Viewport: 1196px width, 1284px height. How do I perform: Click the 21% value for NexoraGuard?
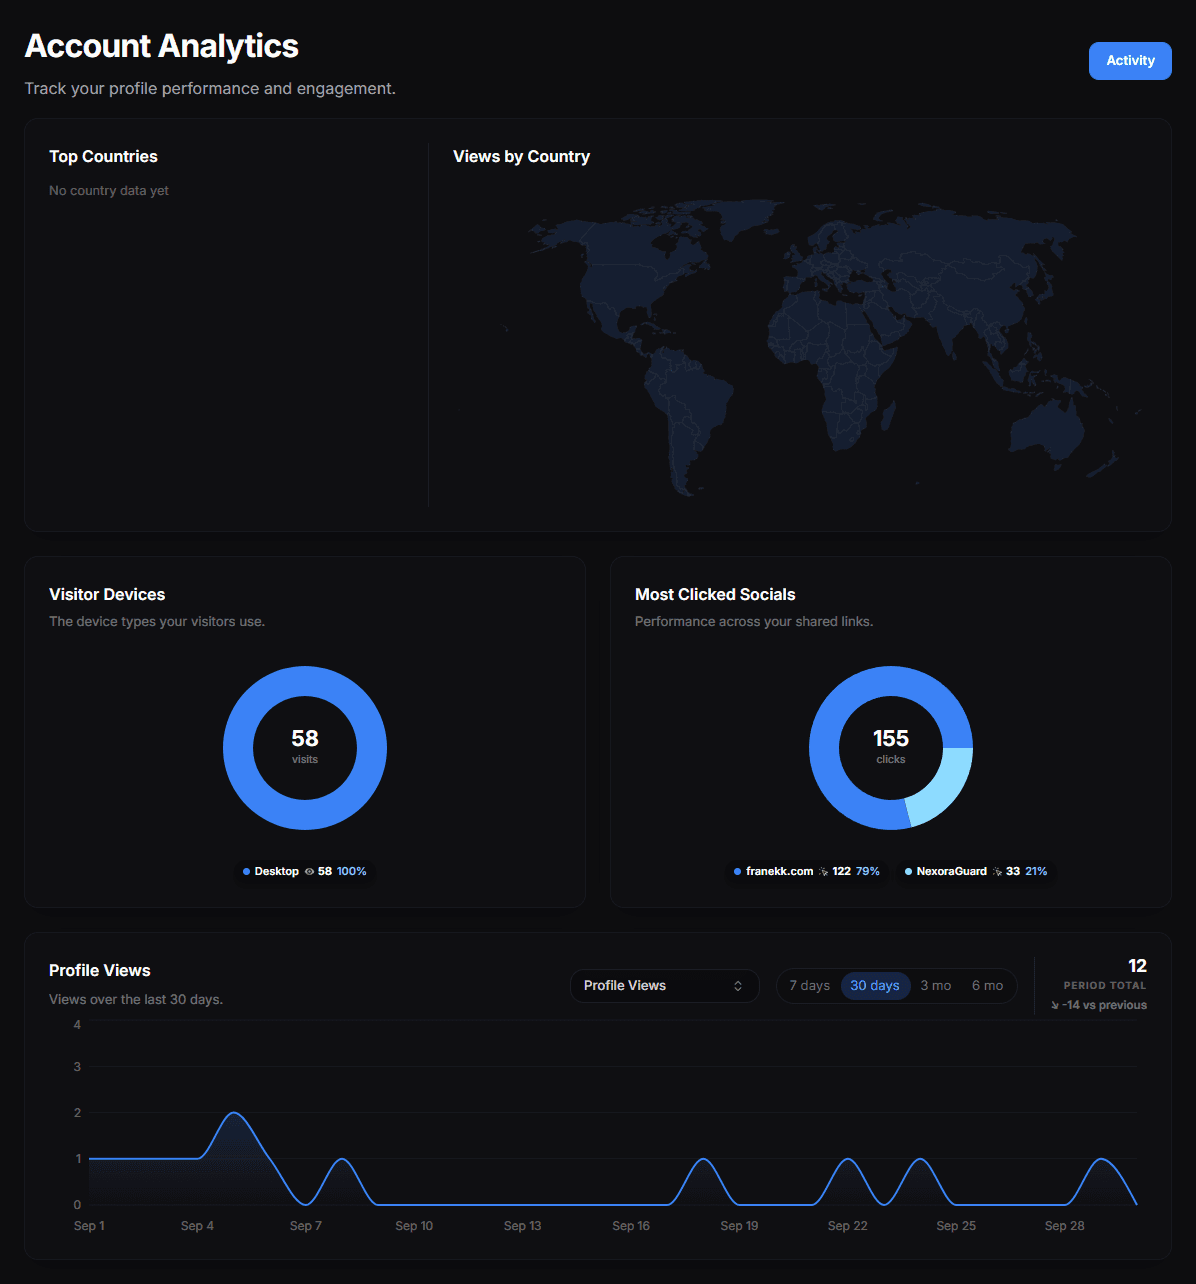(1036, 872)
